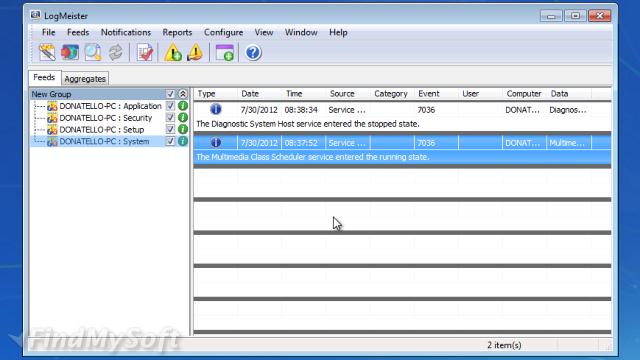Click the info icon of the 08:38:34 event

click(216, 109)
